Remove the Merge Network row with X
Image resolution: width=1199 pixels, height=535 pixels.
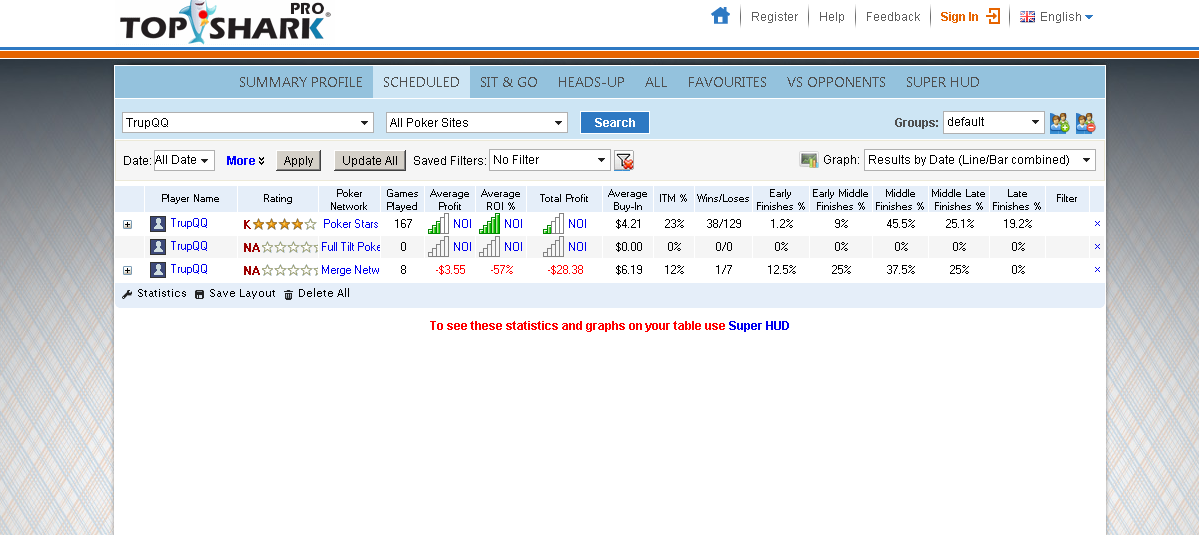[1097, 270]
